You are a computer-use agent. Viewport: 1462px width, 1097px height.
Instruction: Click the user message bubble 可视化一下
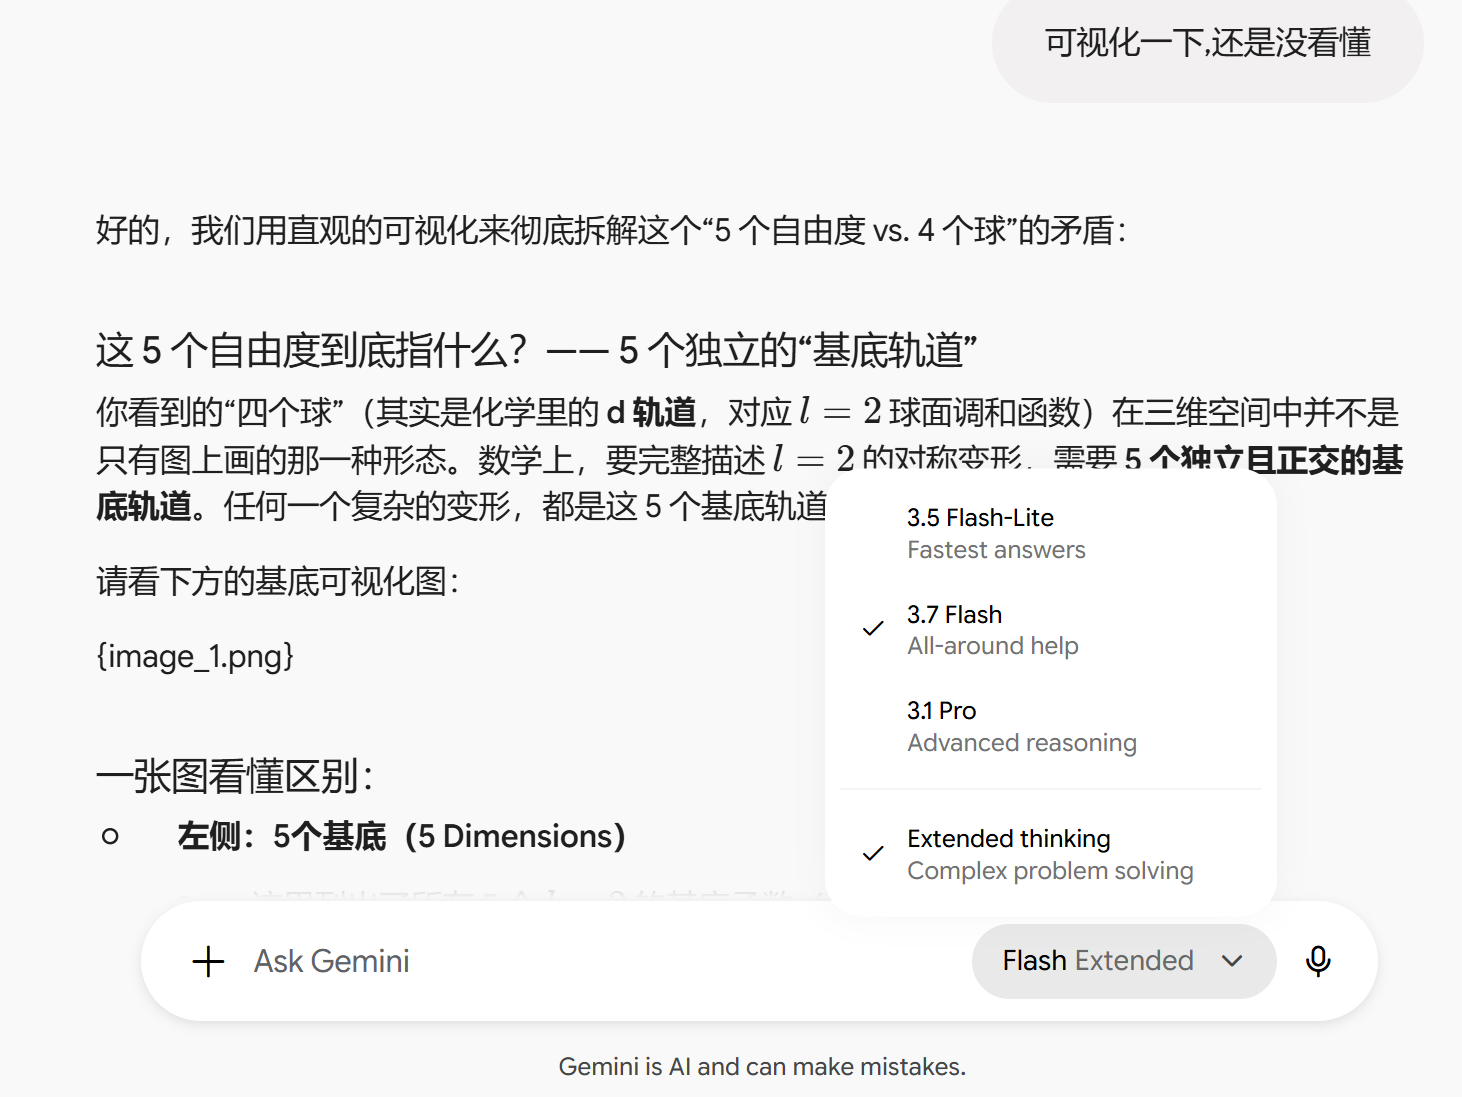1207,43
